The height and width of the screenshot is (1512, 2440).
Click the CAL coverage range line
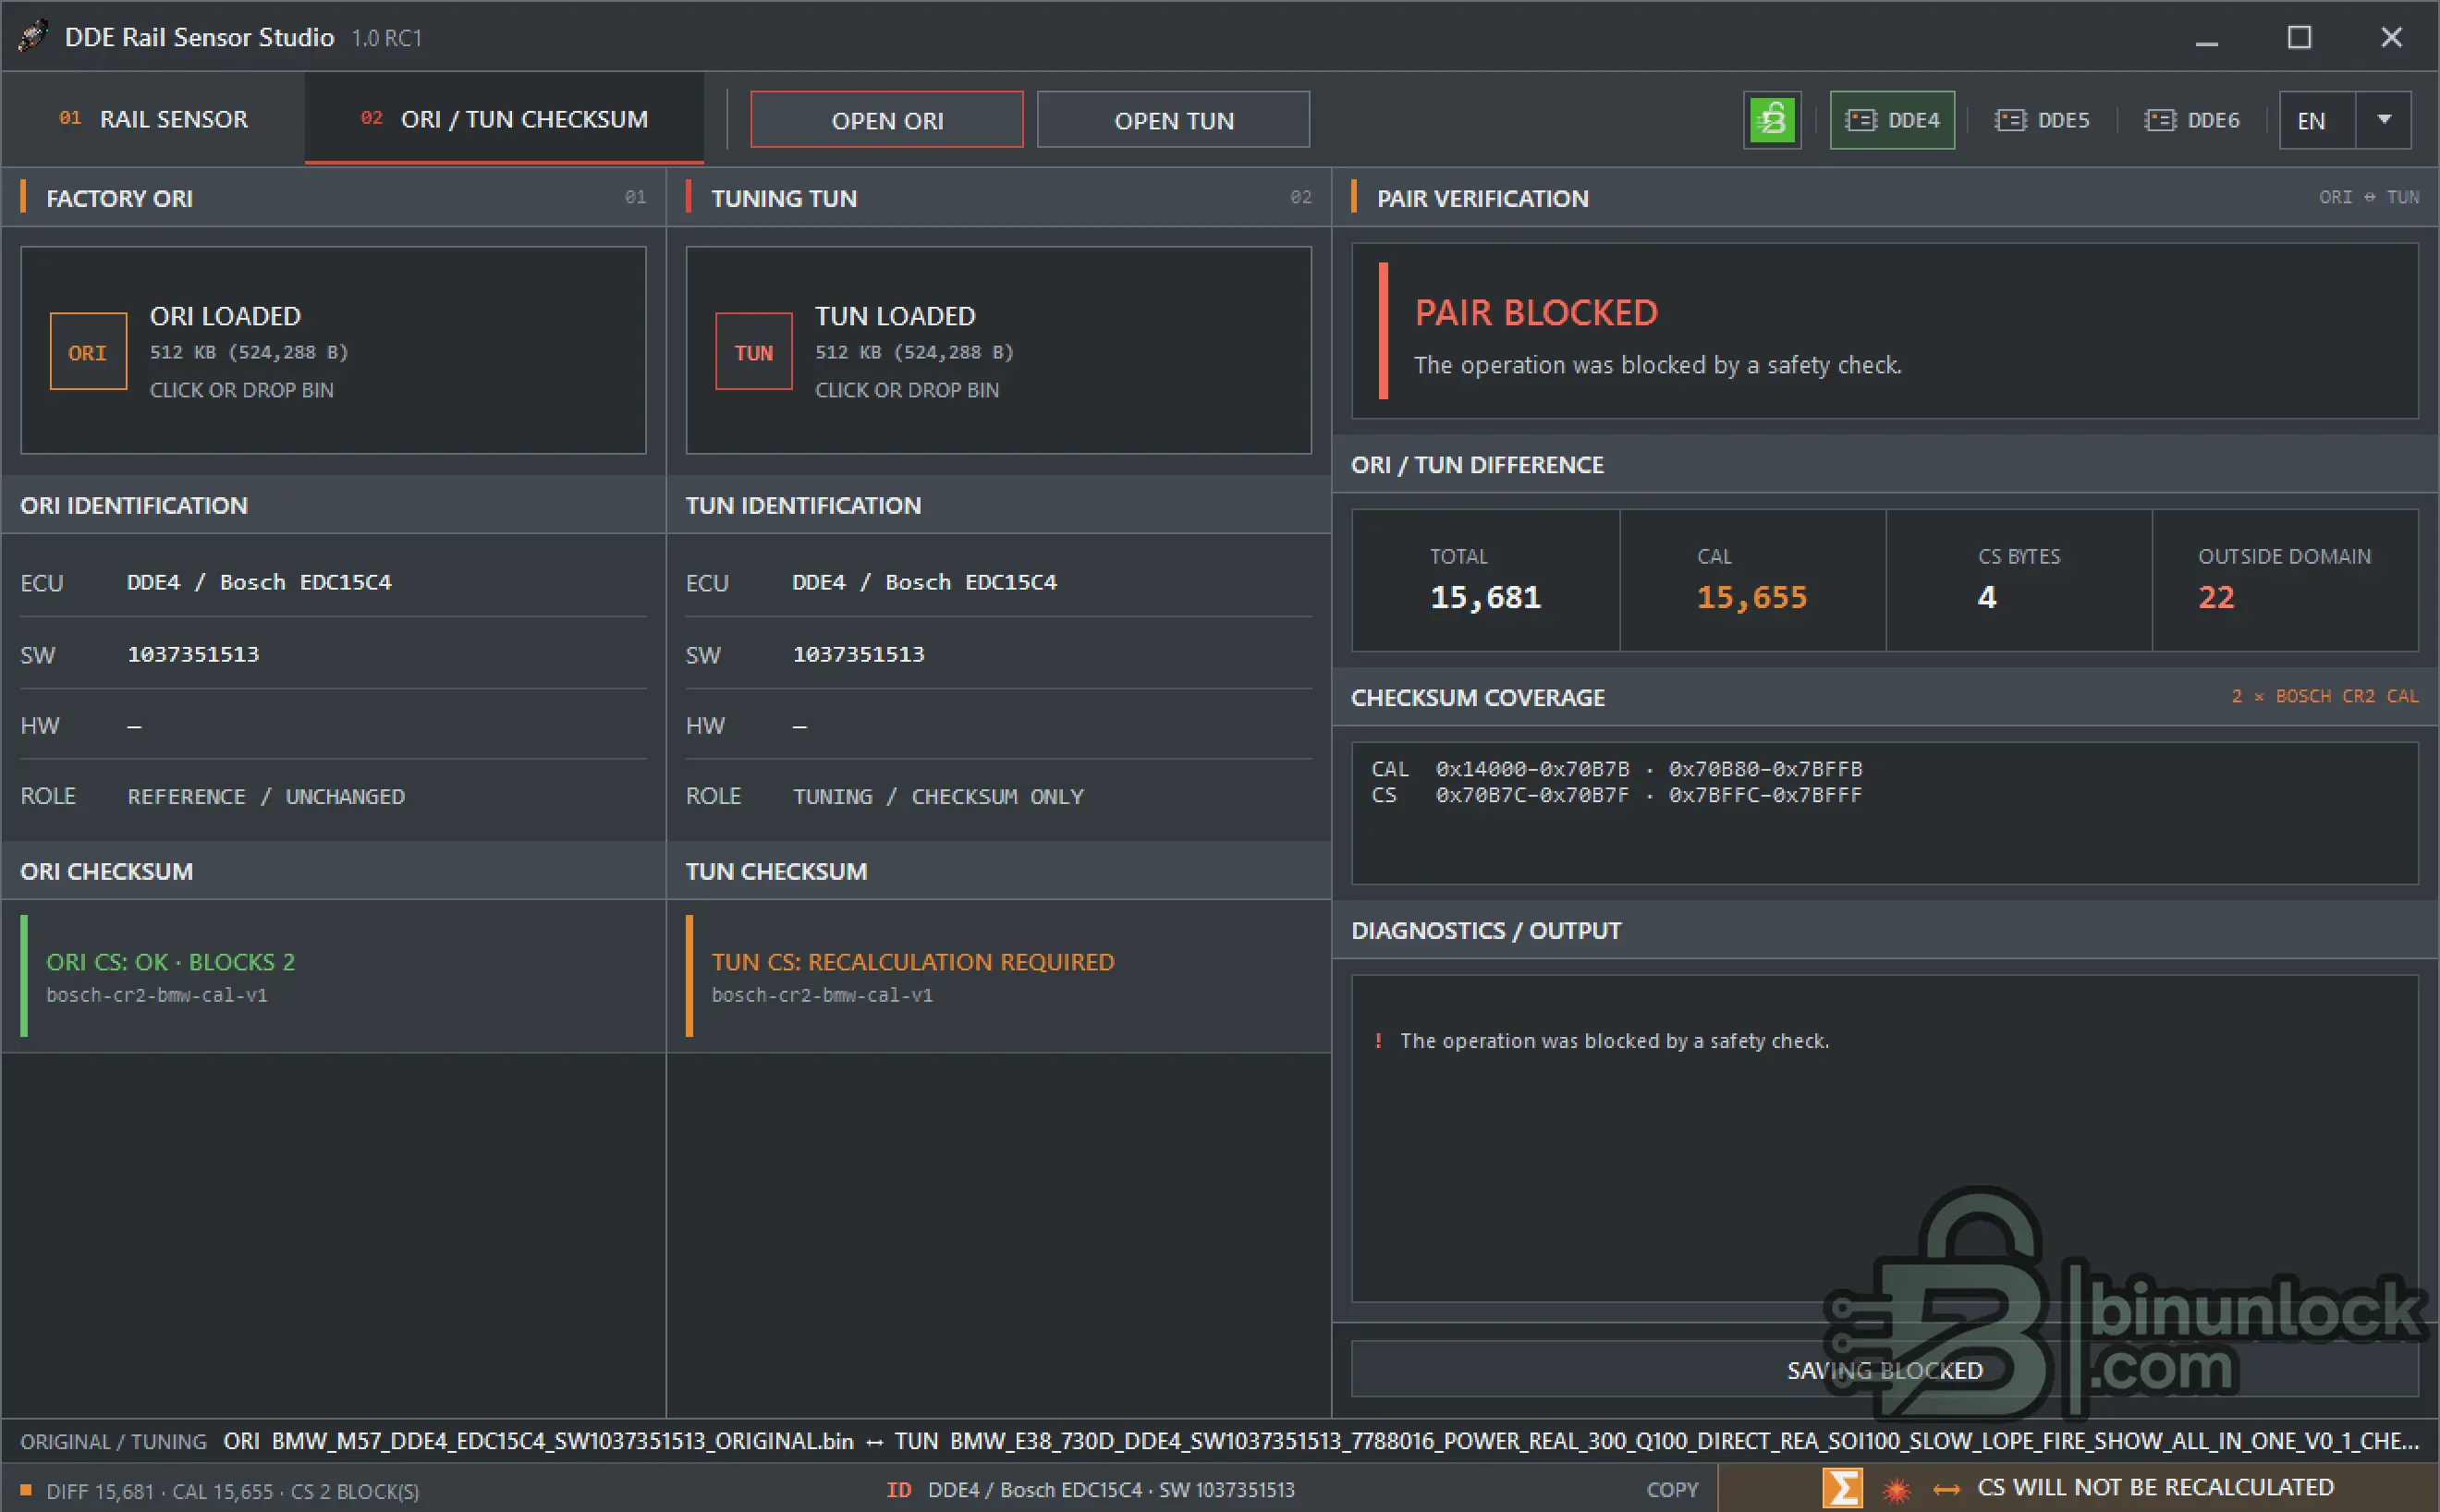click(1617, 768)
